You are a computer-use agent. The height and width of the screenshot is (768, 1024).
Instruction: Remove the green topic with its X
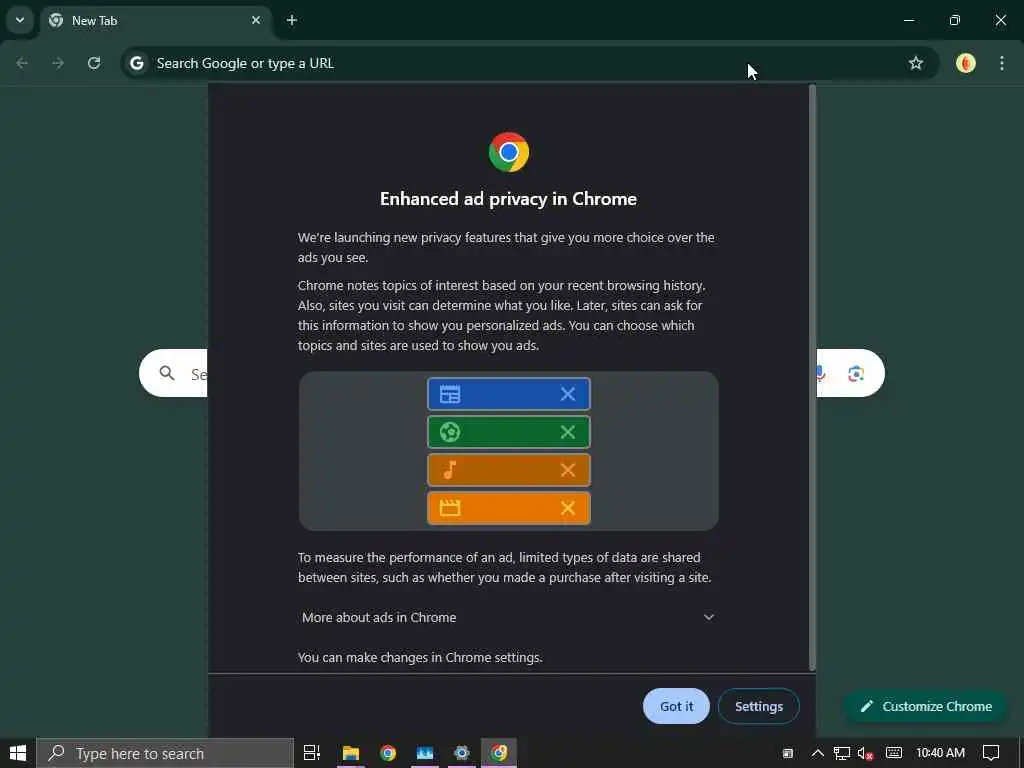(568, 432)
